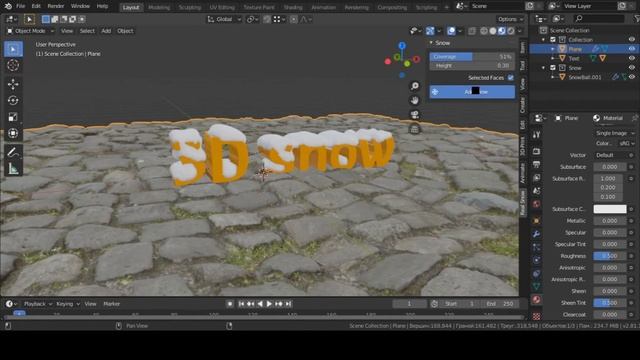This screenshot has height=360, width=640.
Task: Open the Scene properties icon
Action: [537, 191]
